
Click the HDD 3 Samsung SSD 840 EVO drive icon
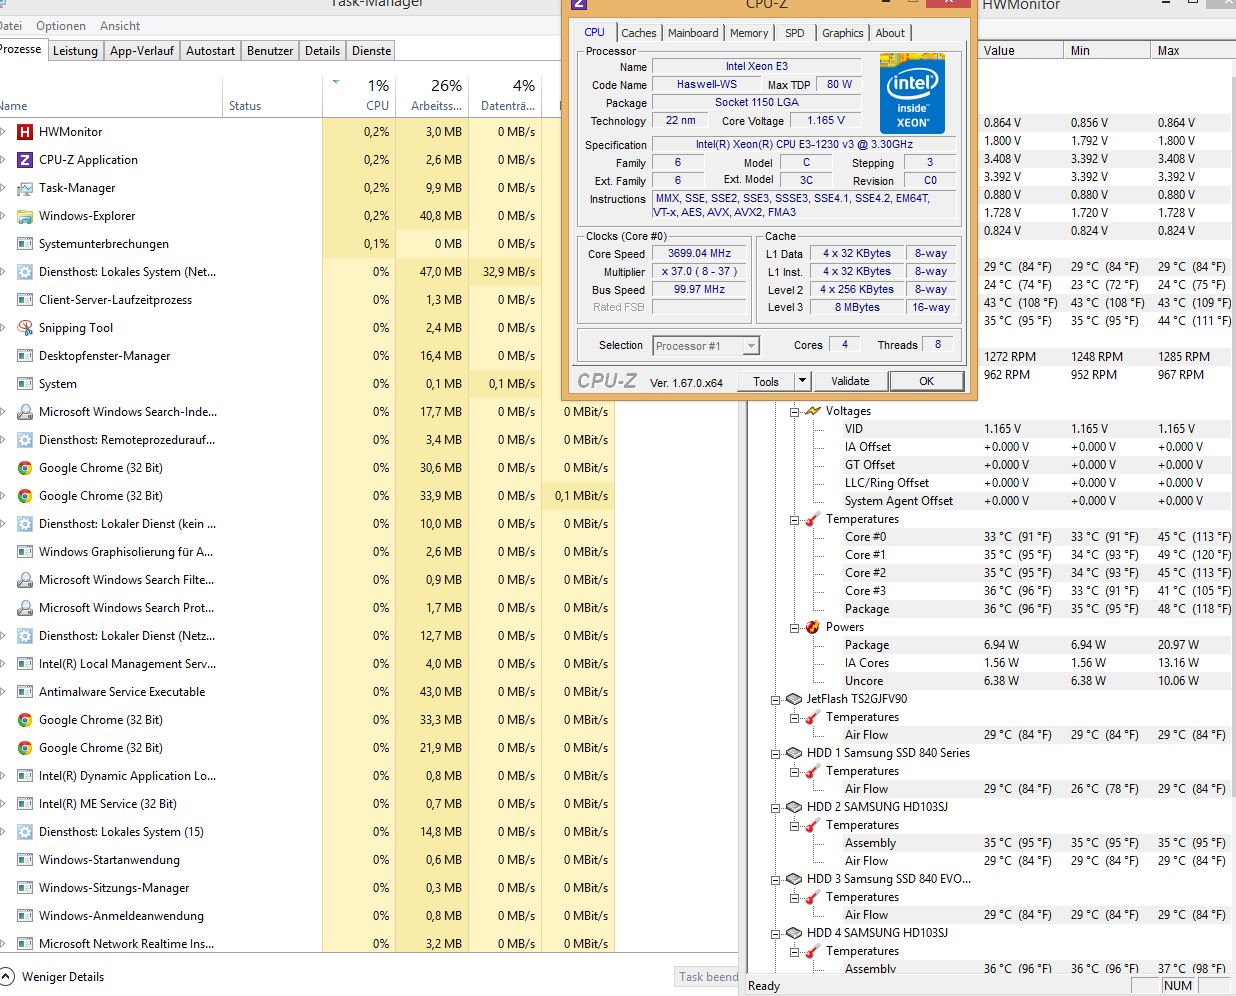(x=793, y=879)
